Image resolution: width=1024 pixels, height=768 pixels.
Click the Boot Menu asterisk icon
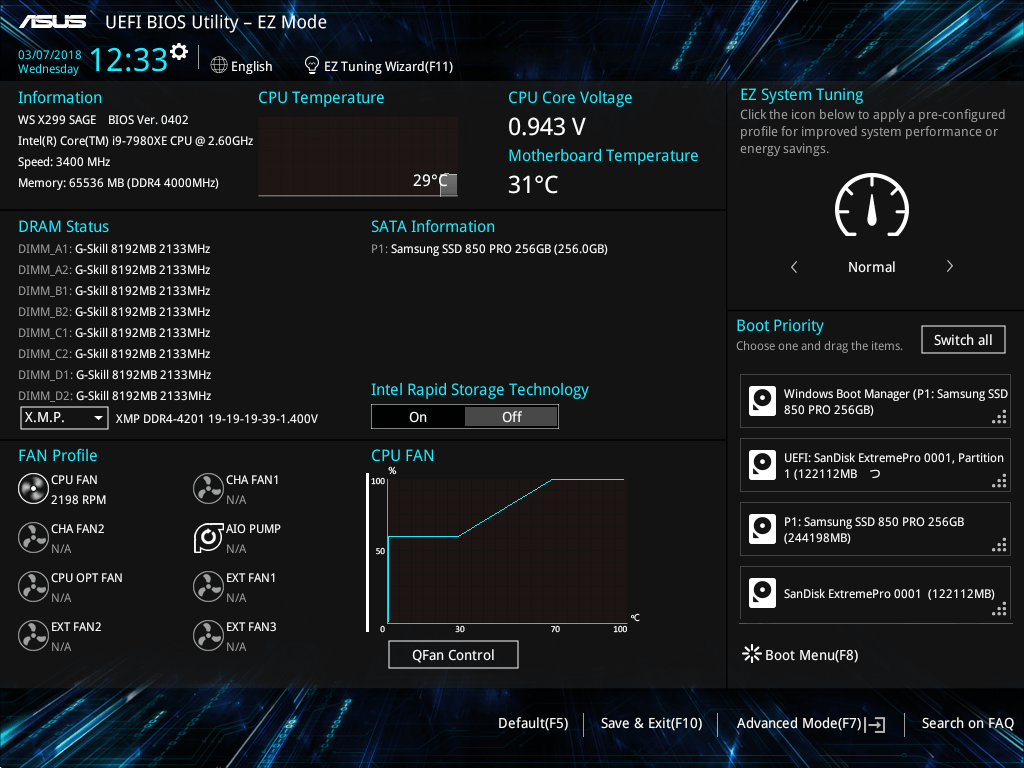click(752, 654)
